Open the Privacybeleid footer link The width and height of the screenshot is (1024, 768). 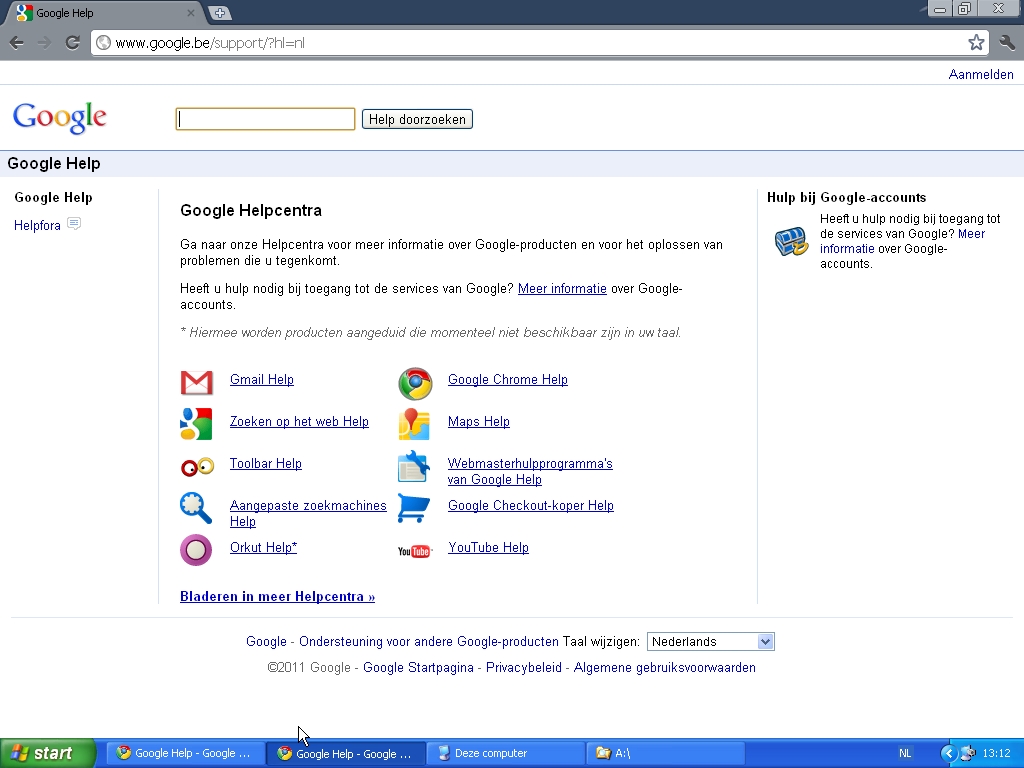(524, 667)
